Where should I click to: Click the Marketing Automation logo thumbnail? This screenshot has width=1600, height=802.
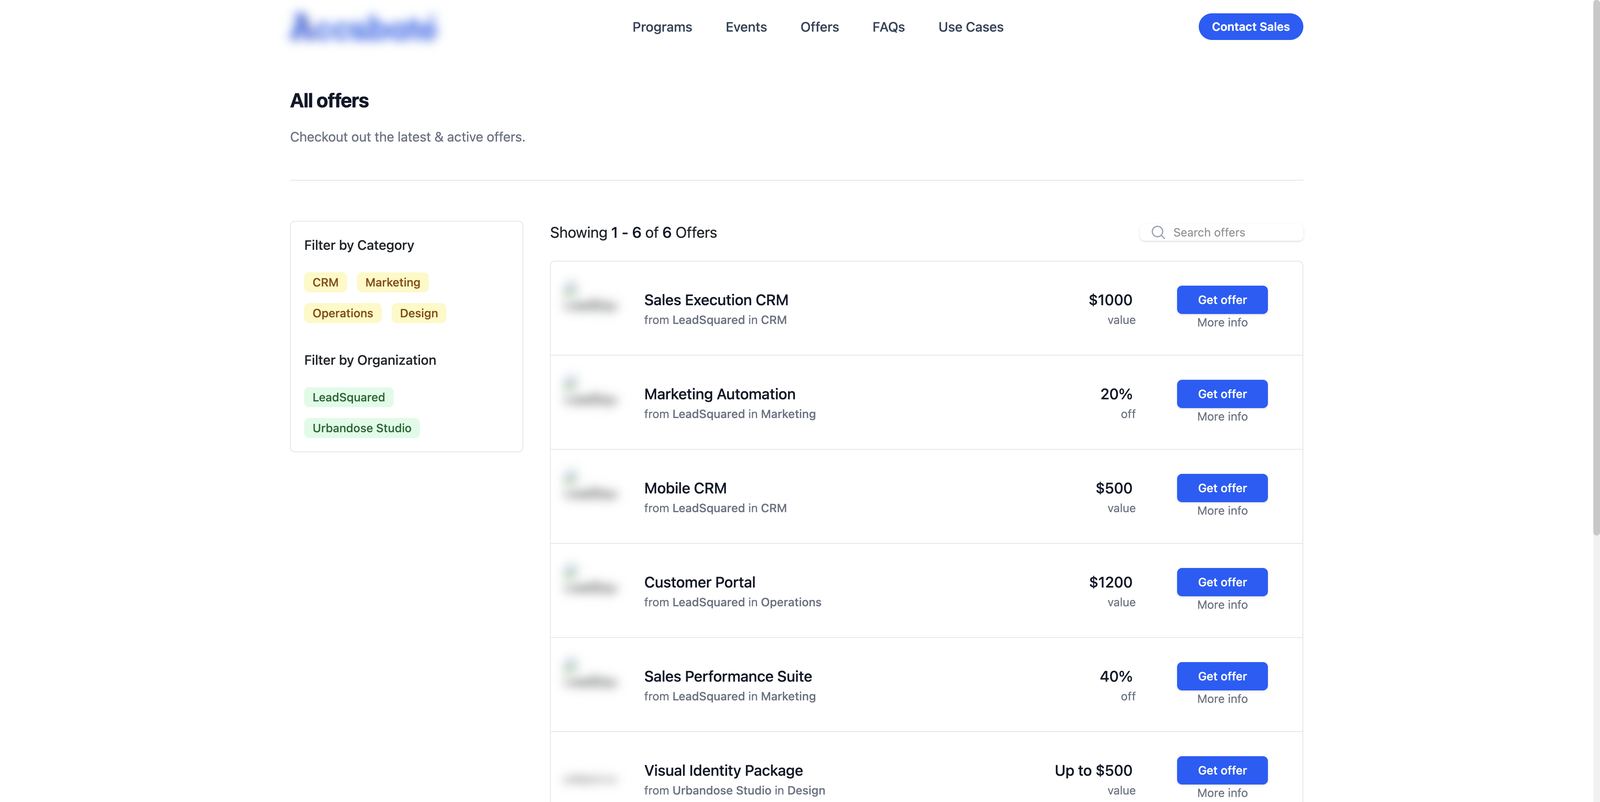click(x=591, y=393)
